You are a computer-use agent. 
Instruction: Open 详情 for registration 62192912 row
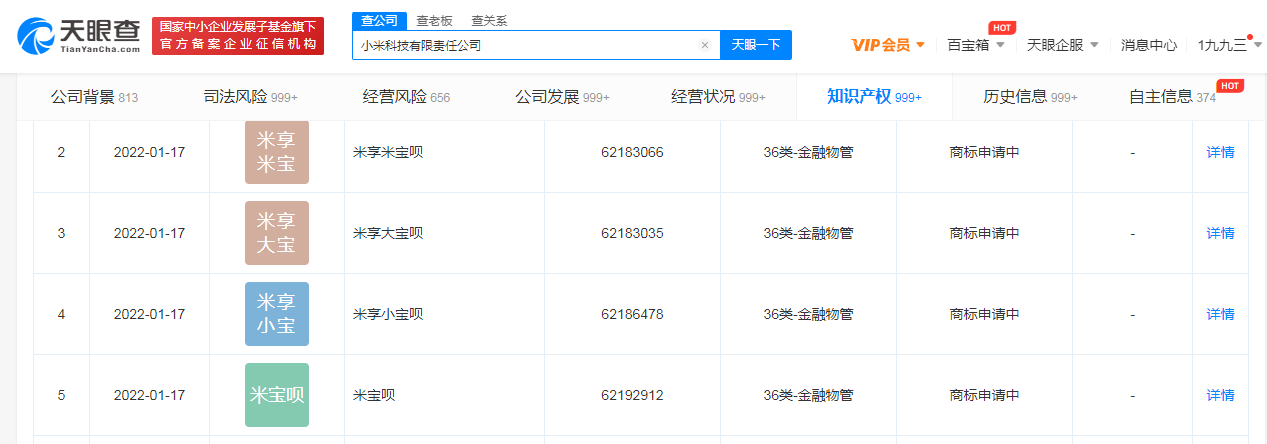pos(1220,395)
